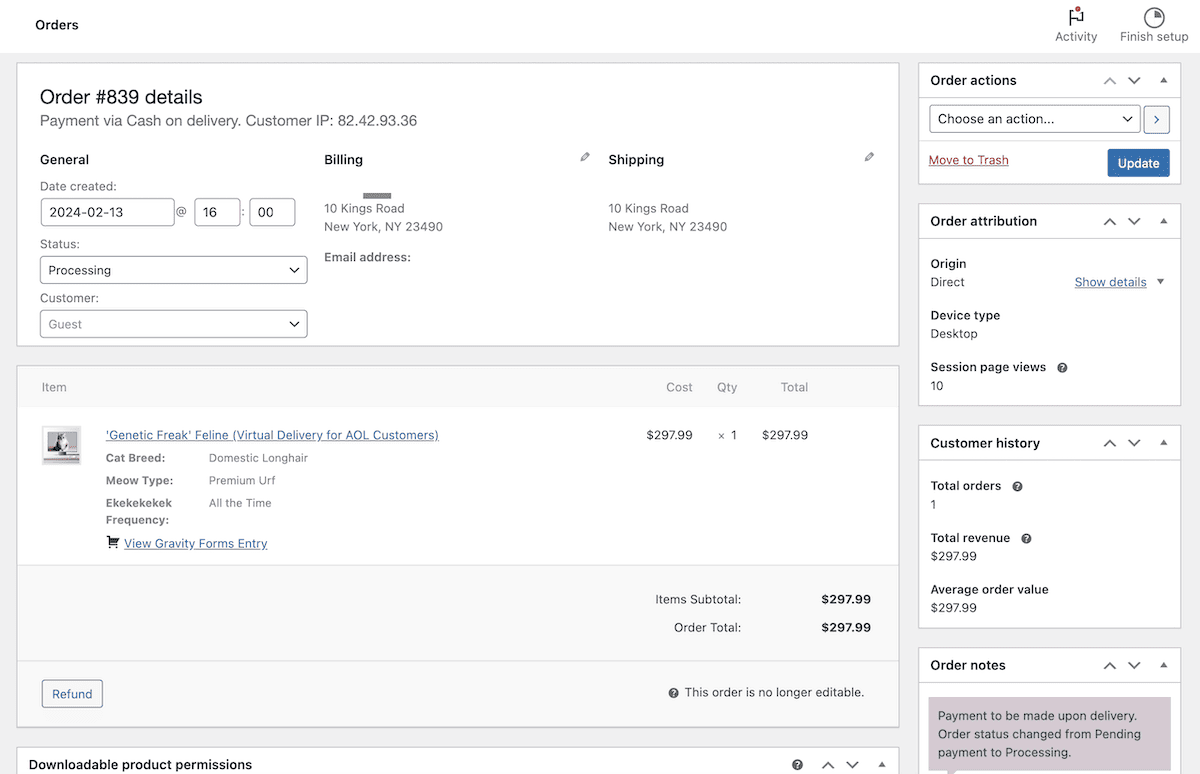Click the Refund button
Viewport: 1200px width, 774px height.
[72, 694]
